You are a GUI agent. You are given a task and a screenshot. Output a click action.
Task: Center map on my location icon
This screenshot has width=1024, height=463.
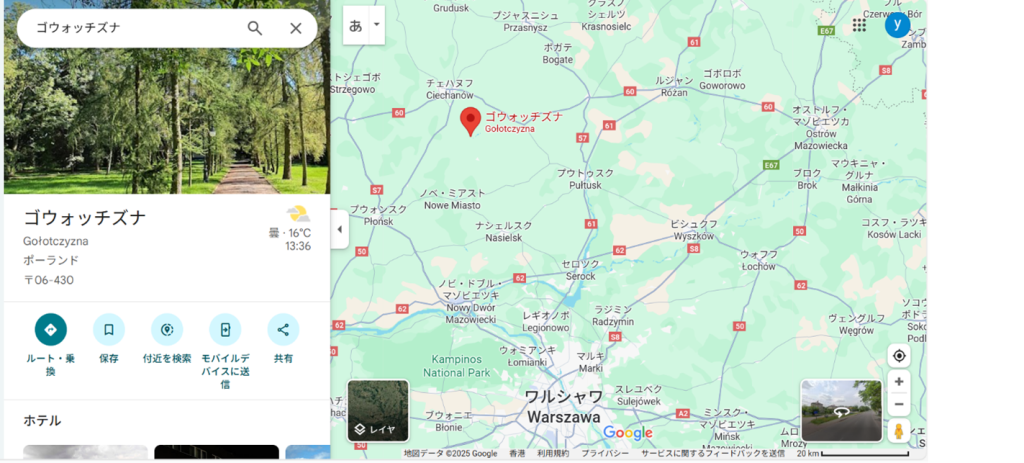[899, 356]
